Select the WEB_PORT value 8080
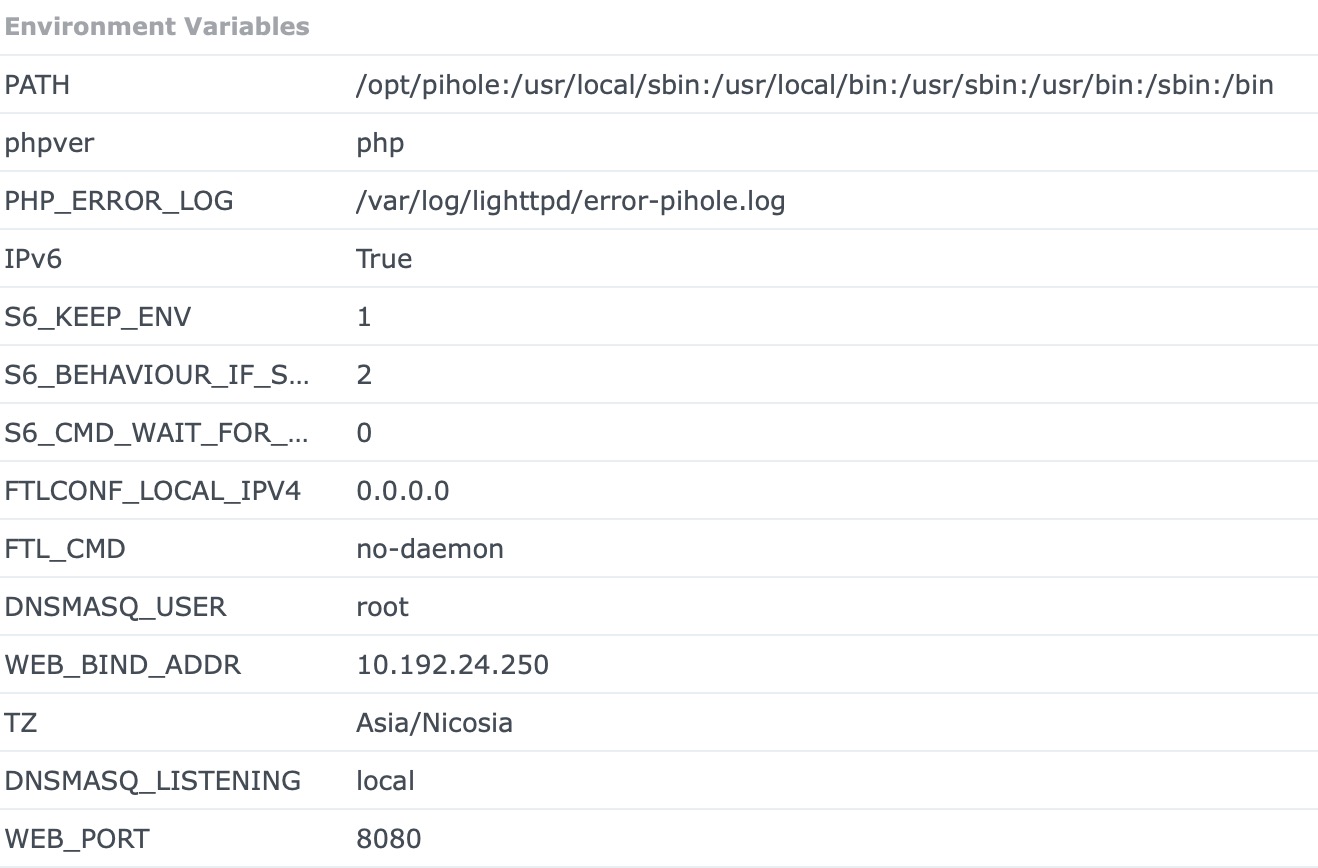The height and width of the screenshot is (868, 1318). 389,839
